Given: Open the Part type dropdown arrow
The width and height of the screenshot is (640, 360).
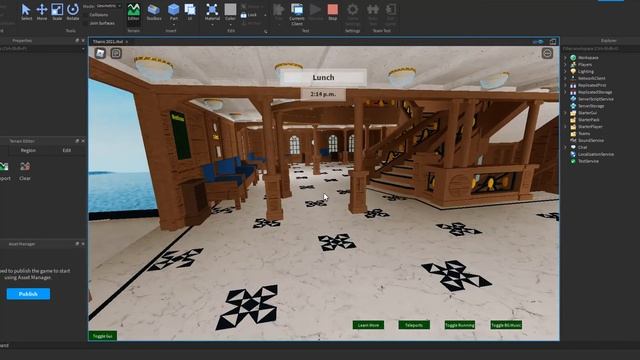Looking at the screenshot, I should point(173,24).
